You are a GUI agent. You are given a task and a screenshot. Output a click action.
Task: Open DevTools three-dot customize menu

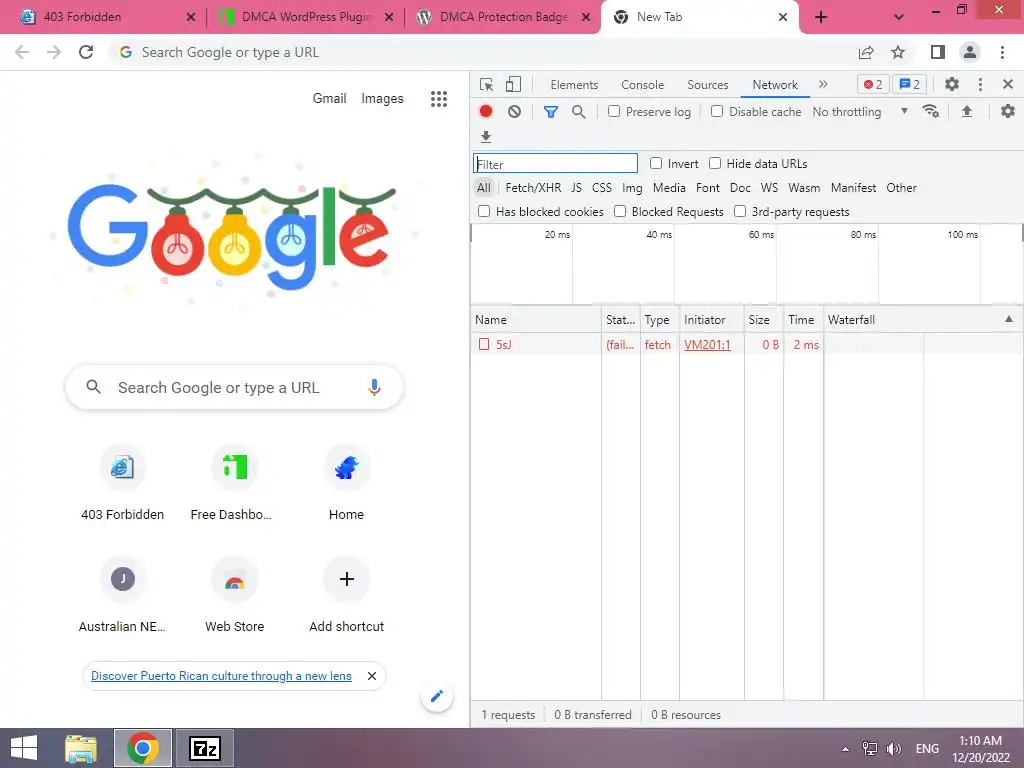980,84
